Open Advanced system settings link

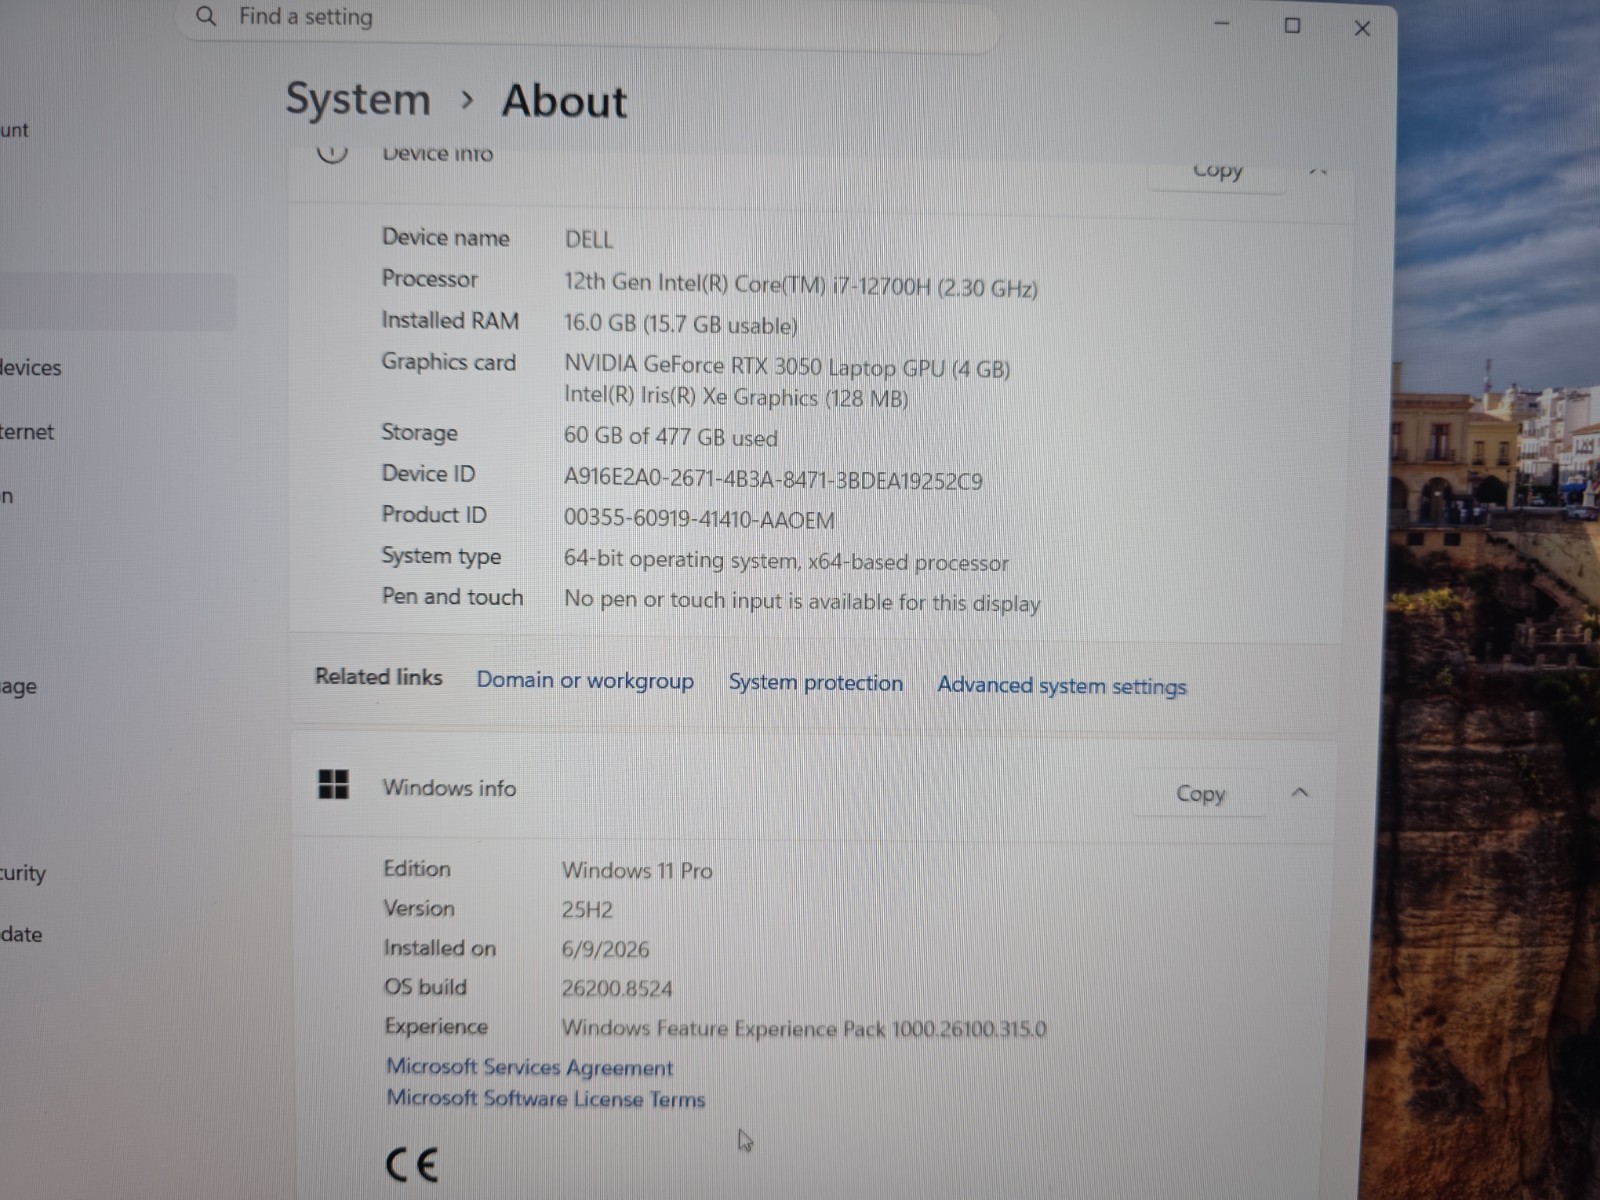pos(1062,686)
